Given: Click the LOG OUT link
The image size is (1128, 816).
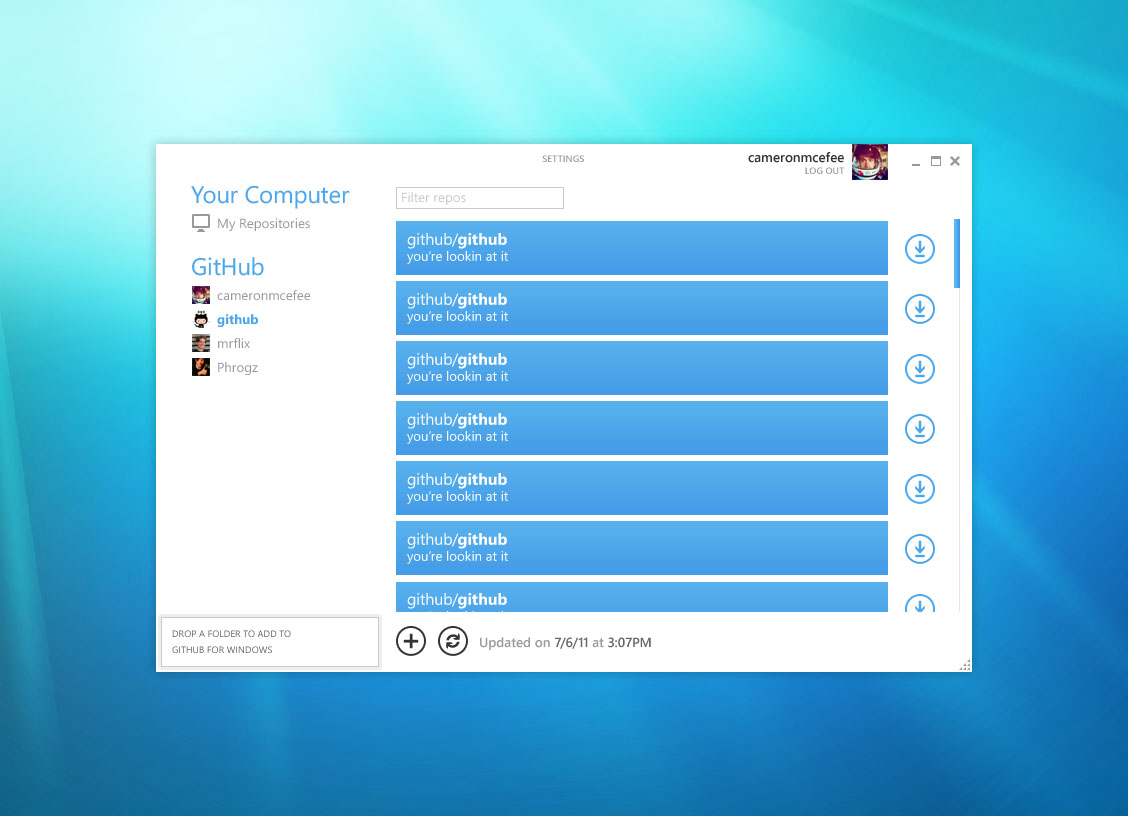Looking at the screenshot, I should click(x=824, y=171).
